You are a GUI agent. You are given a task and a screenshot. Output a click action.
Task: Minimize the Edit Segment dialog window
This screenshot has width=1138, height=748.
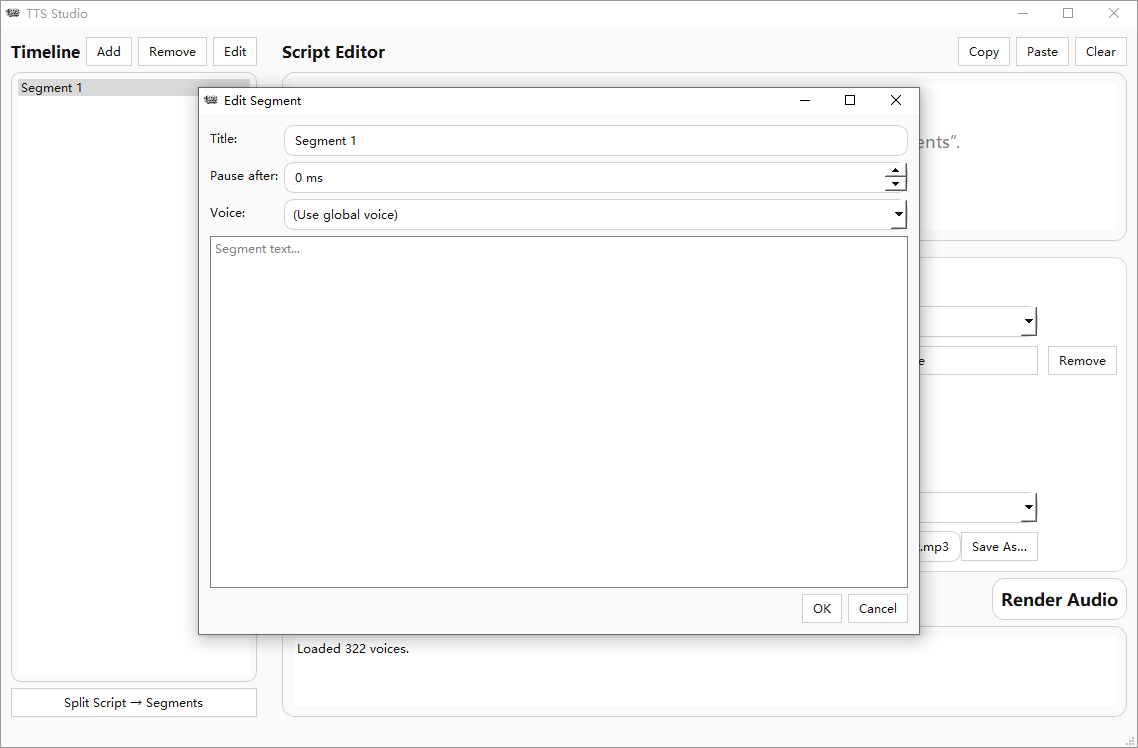(804, 100)
